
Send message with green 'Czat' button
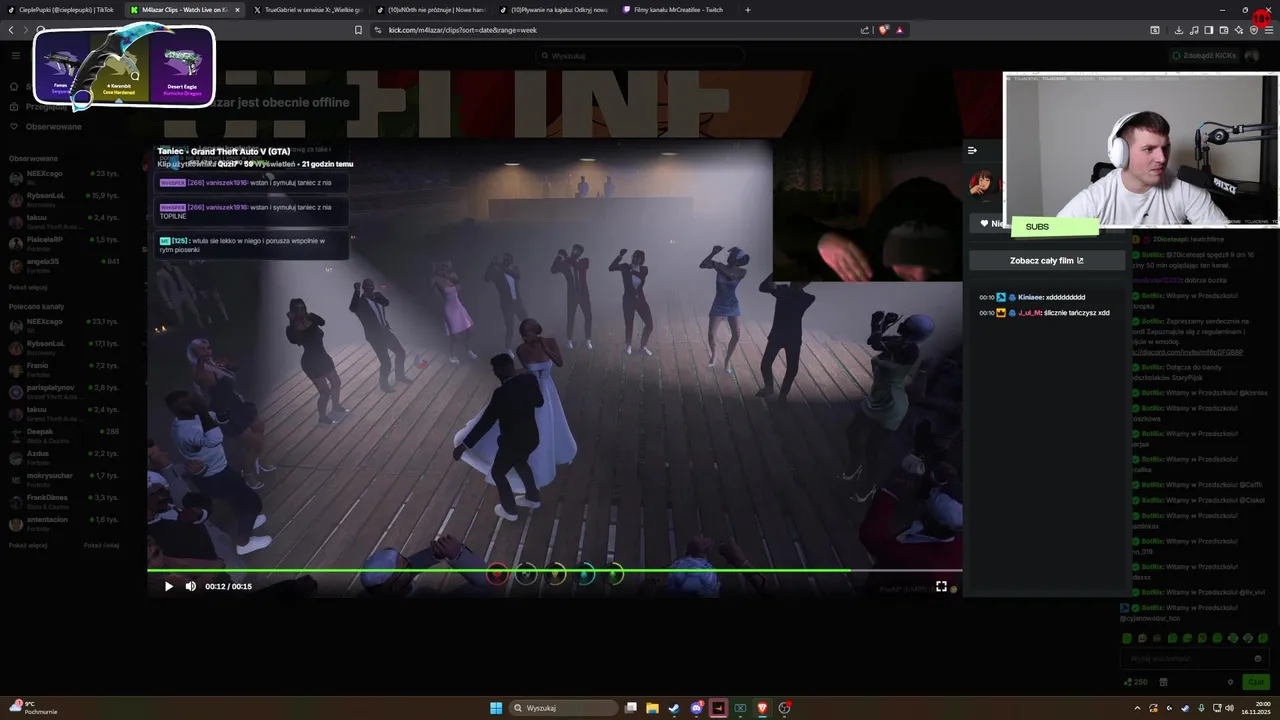click(1255, 682)
